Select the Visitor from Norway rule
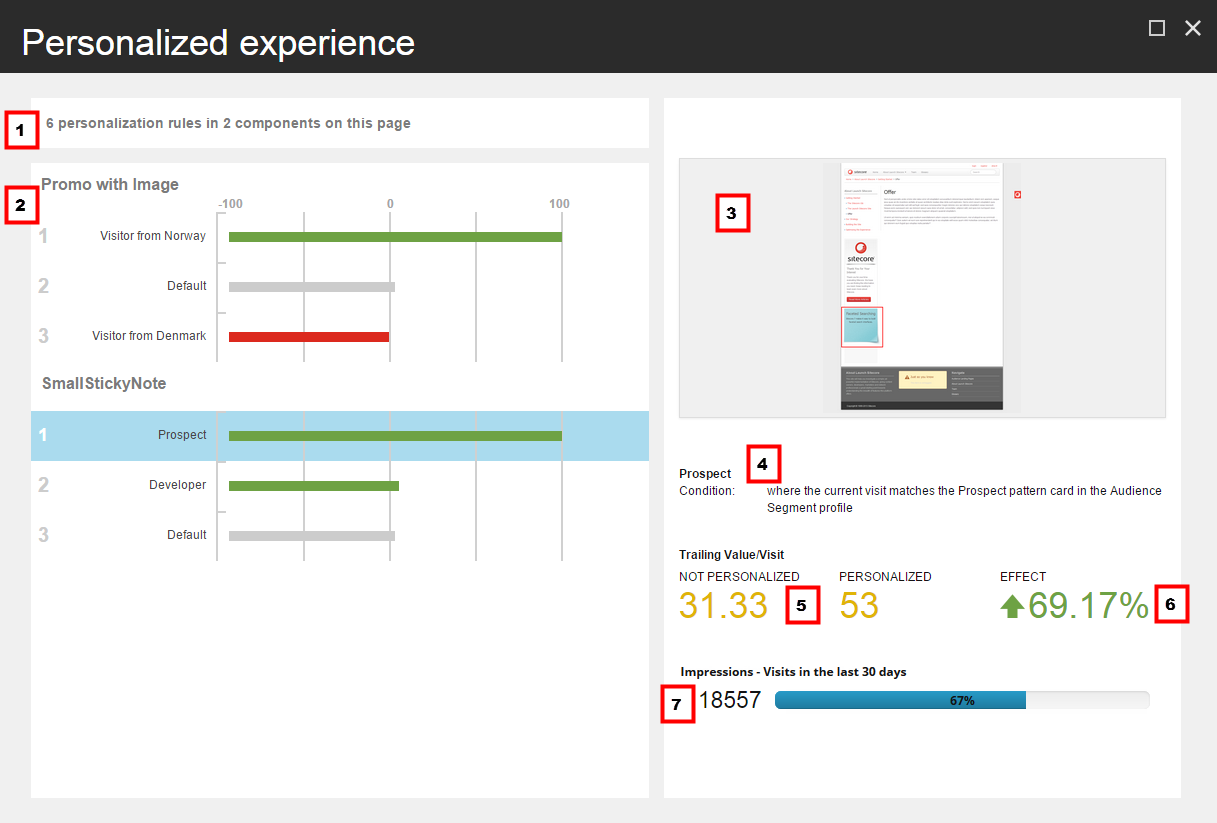The image size is (1217, 823). point(340,237)
